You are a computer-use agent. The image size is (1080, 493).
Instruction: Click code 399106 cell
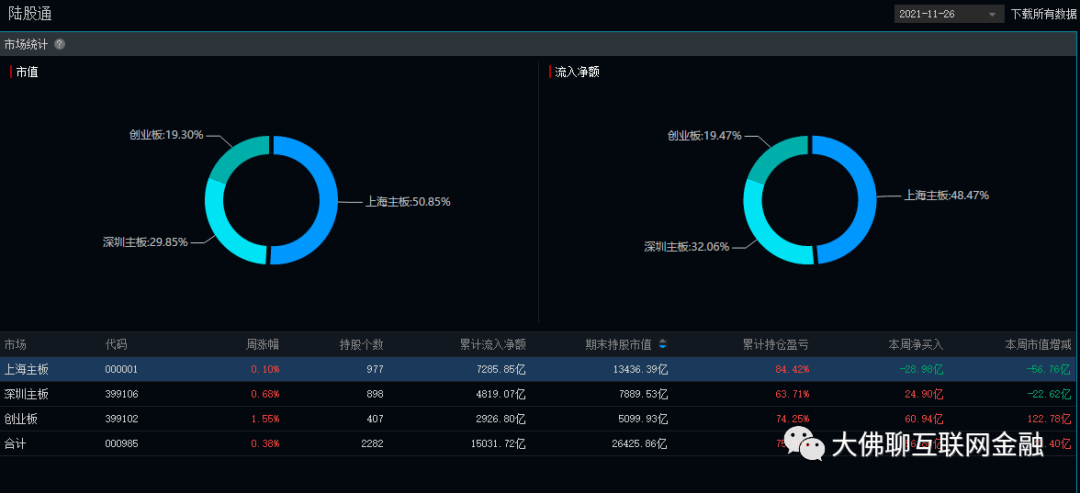(121, 395)
